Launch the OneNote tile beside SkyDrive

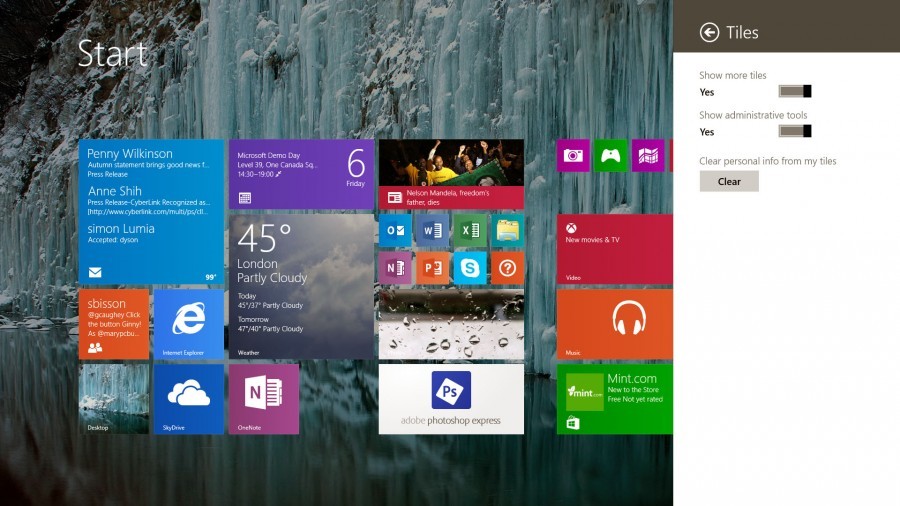[264, 398]
